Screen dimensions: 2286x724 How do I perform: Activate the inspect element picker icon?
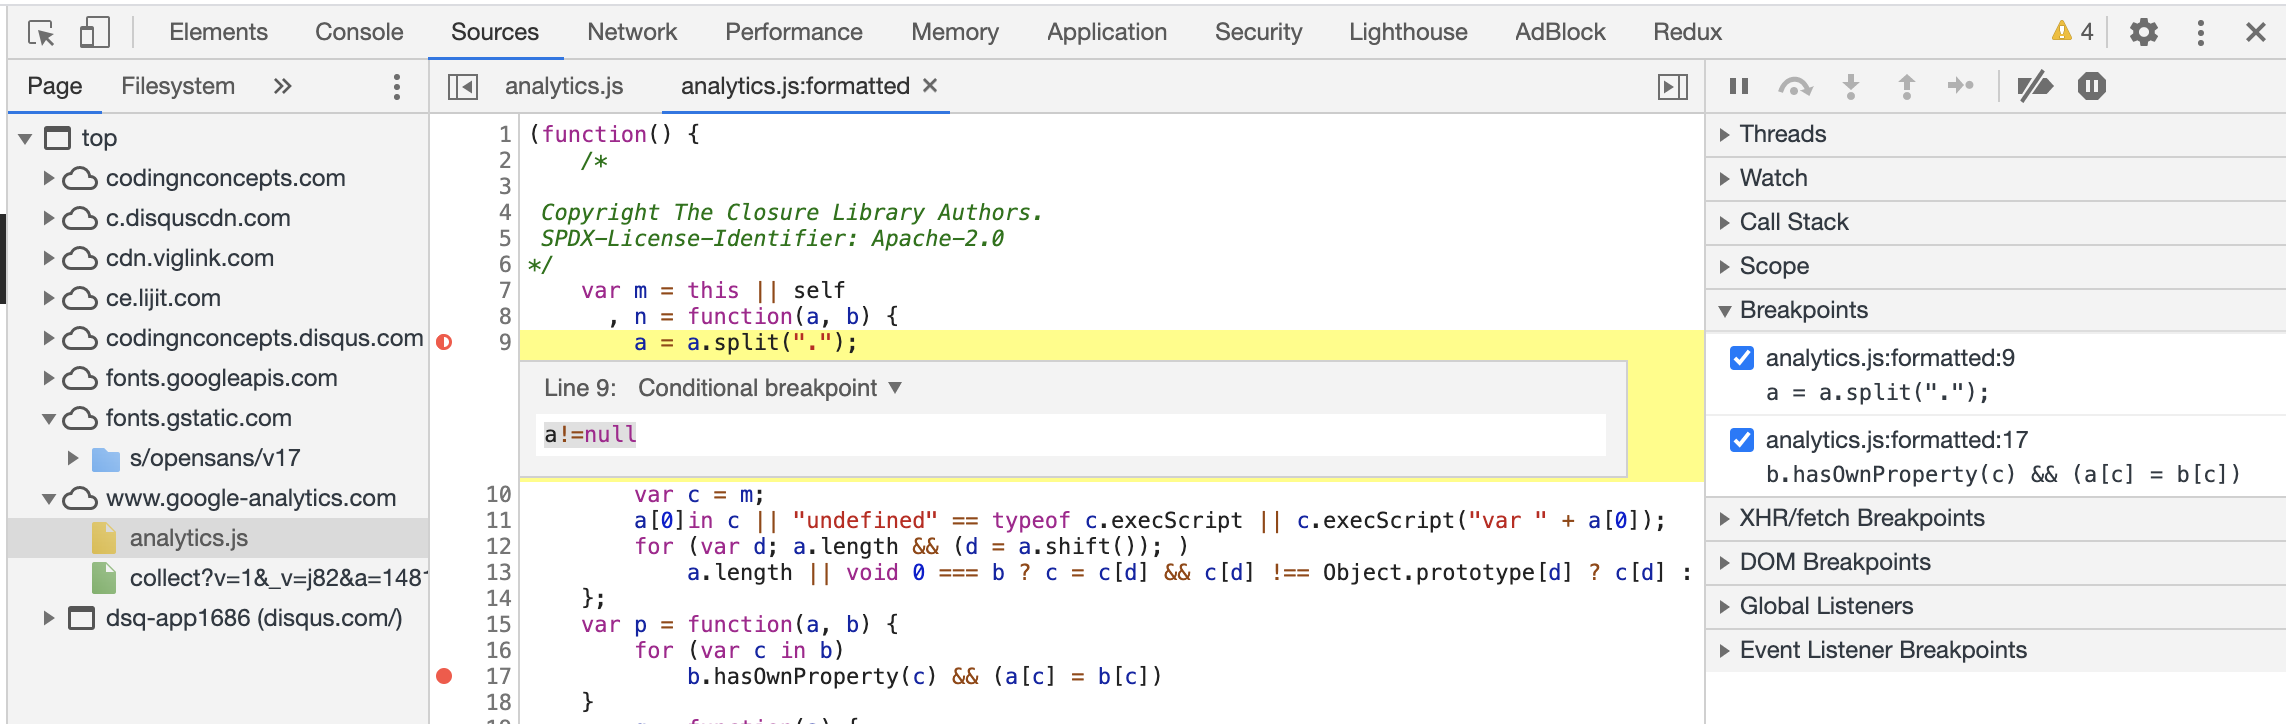(41, 33)
